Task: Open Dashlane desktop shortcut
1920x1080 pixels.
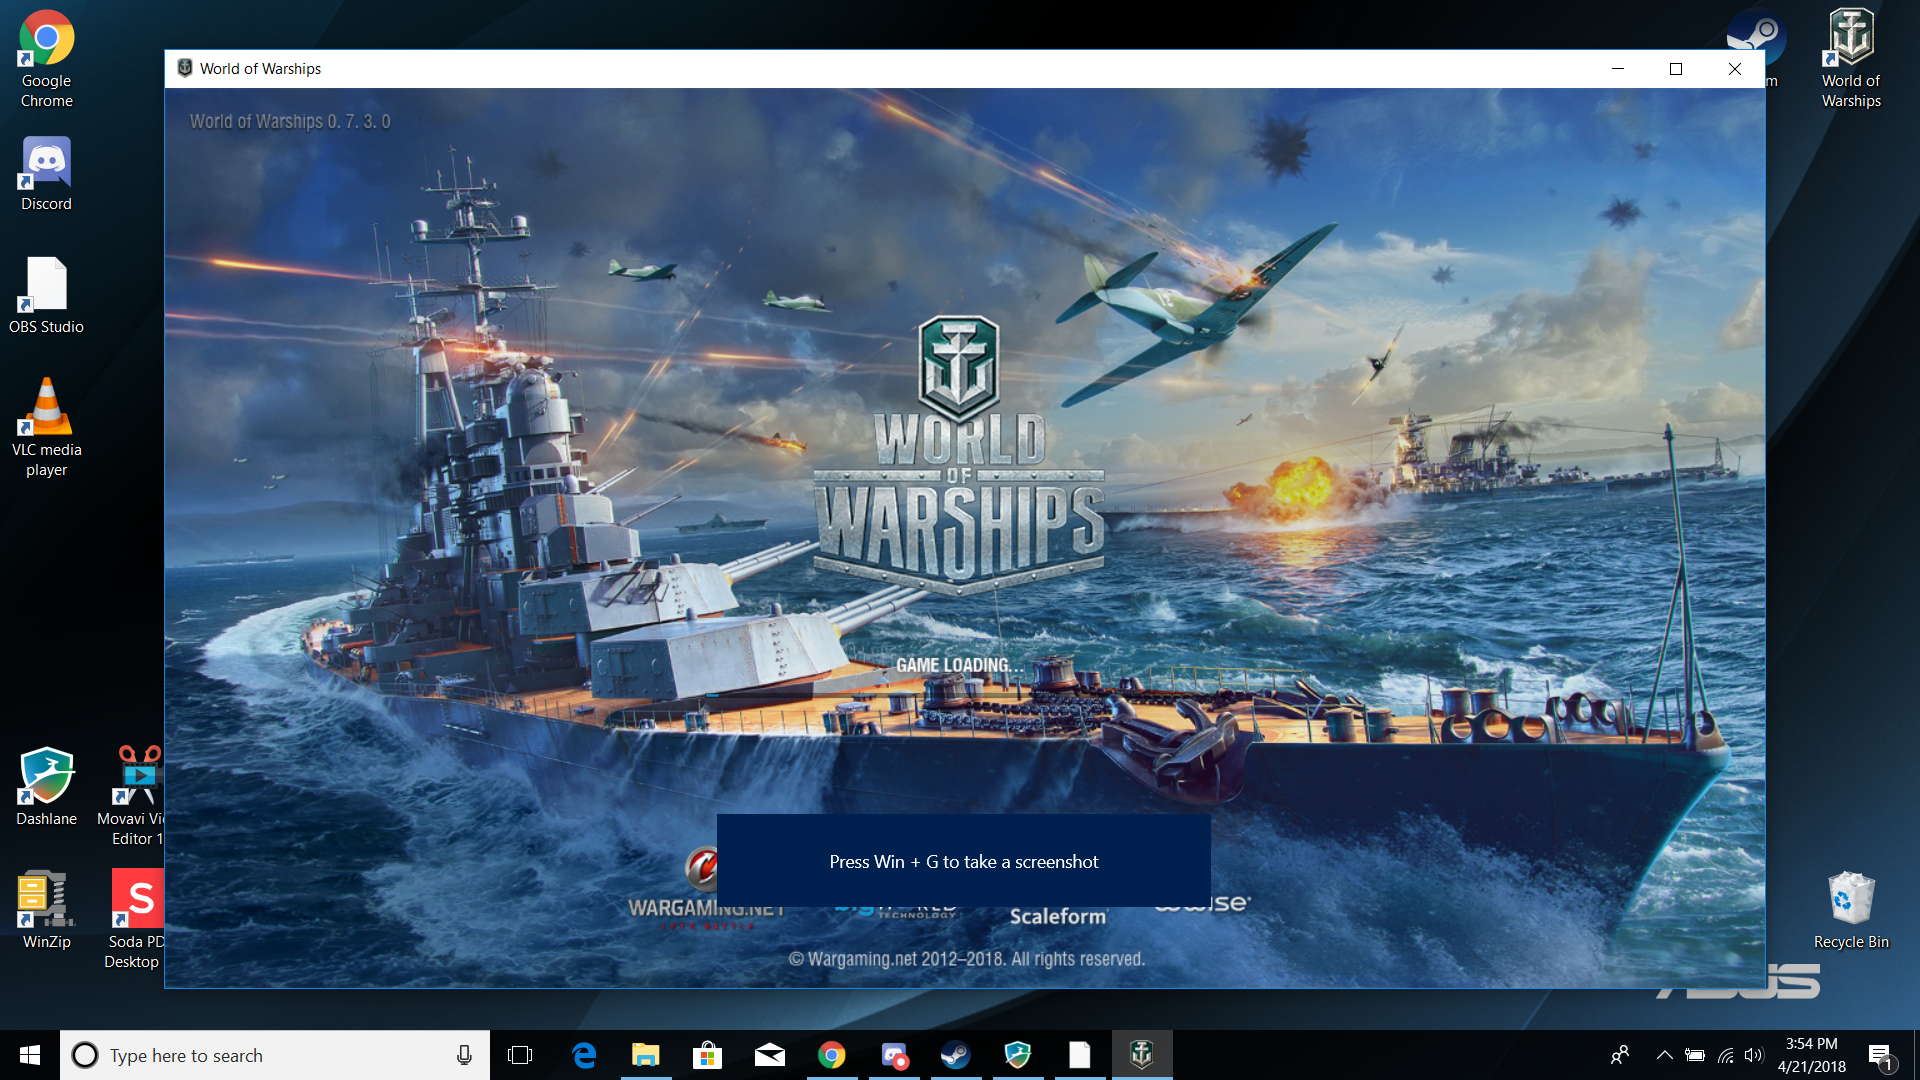Action: (x=46, y=777)
